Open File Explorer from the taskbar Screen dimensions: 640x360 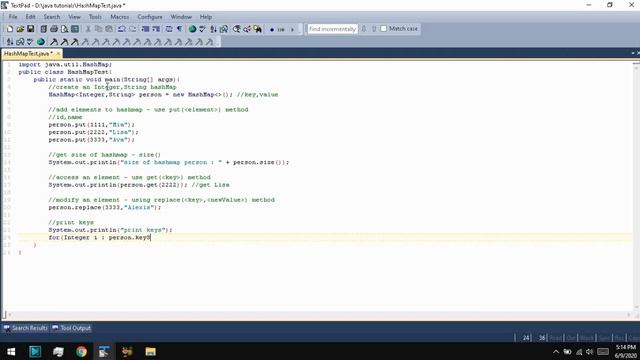151,351
